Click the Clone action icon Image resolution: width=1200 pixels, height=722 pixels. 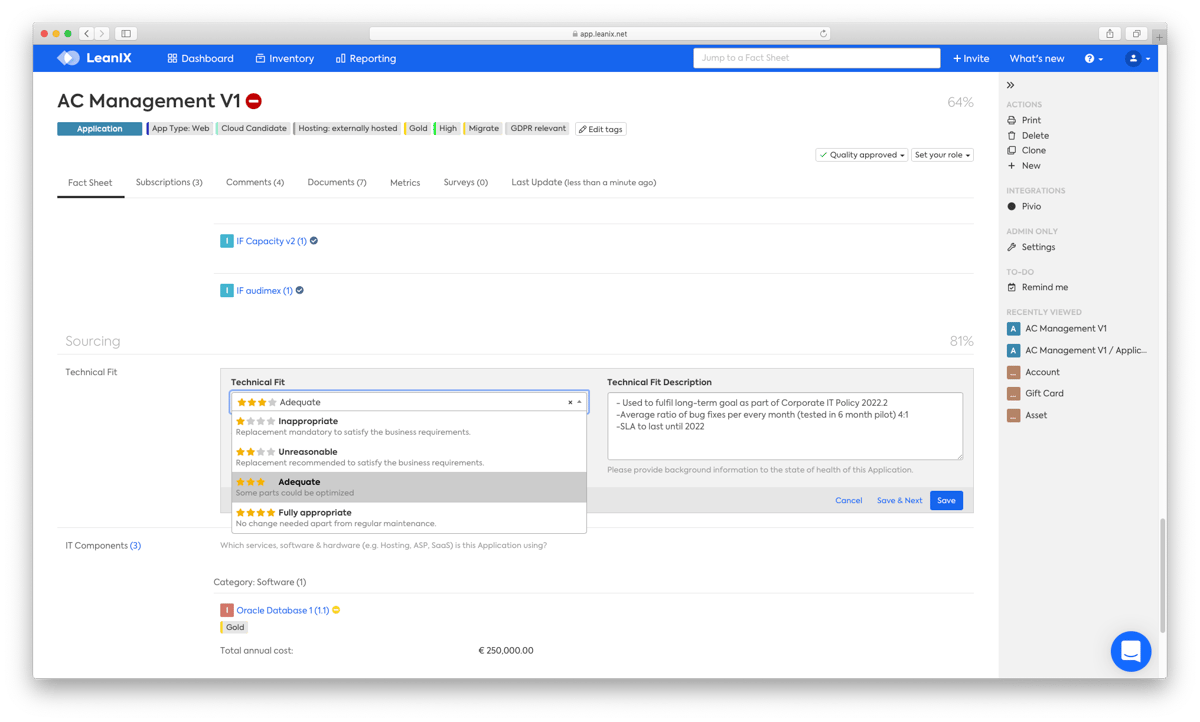click(x=1011, y=150)
